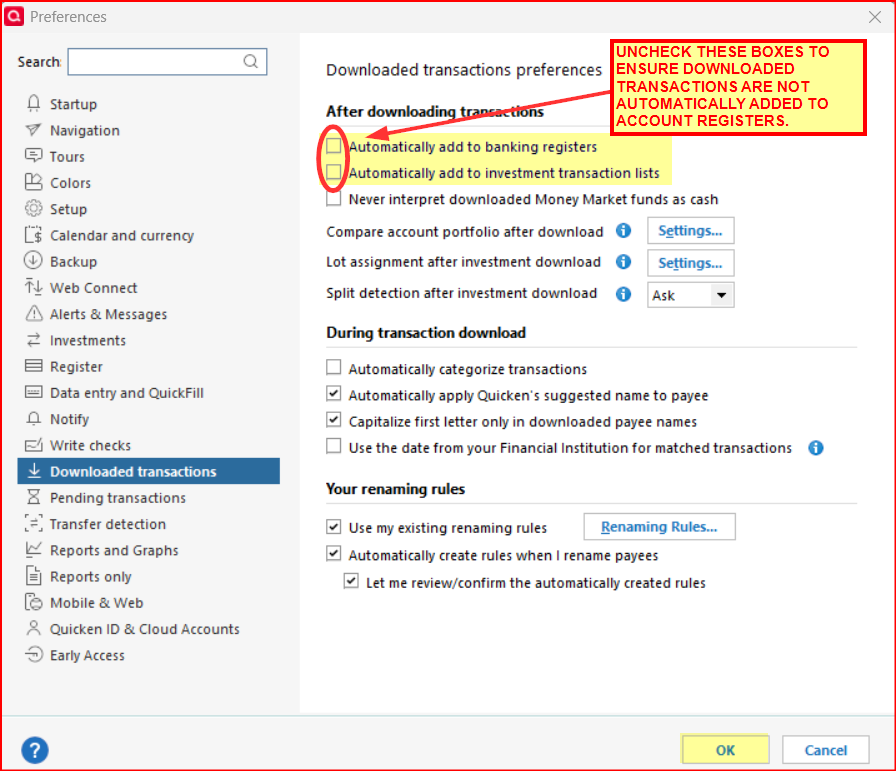This screenshot has height=771, width=896.
Task: Click the Reports and Graphs chart icon
Action: [x=34, y=549]
